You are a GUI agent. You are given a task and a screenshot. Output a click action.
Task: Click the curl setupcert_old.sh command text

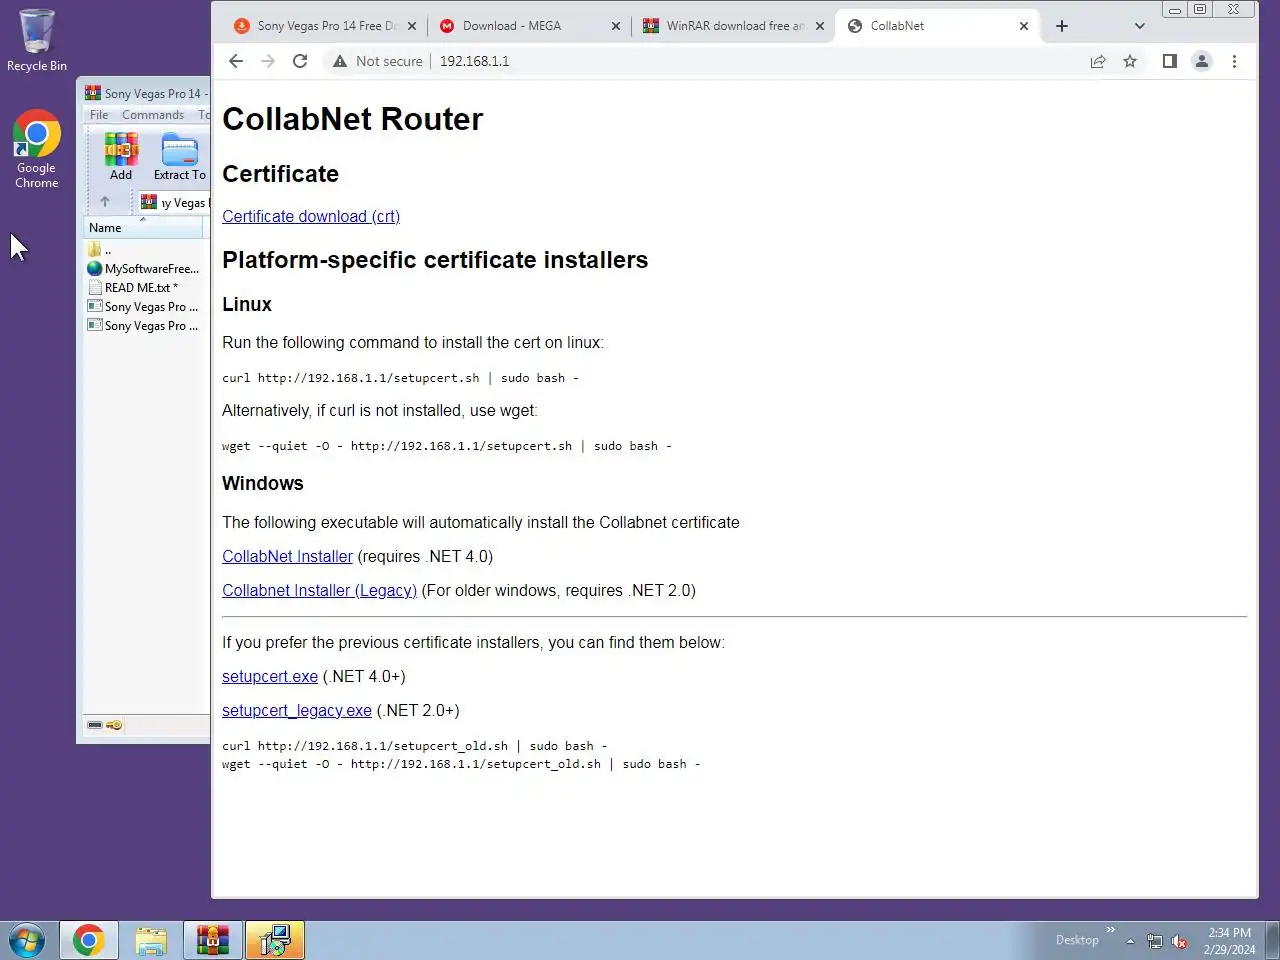point(415,746)
